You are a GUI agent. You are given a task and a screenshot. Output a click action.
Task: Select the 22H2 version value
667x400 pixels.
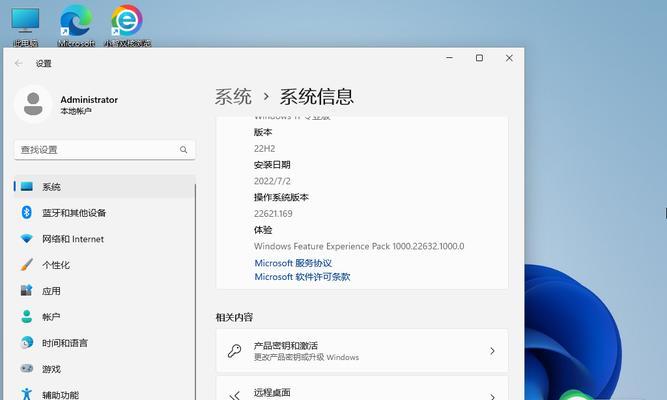tap(264, 149)
